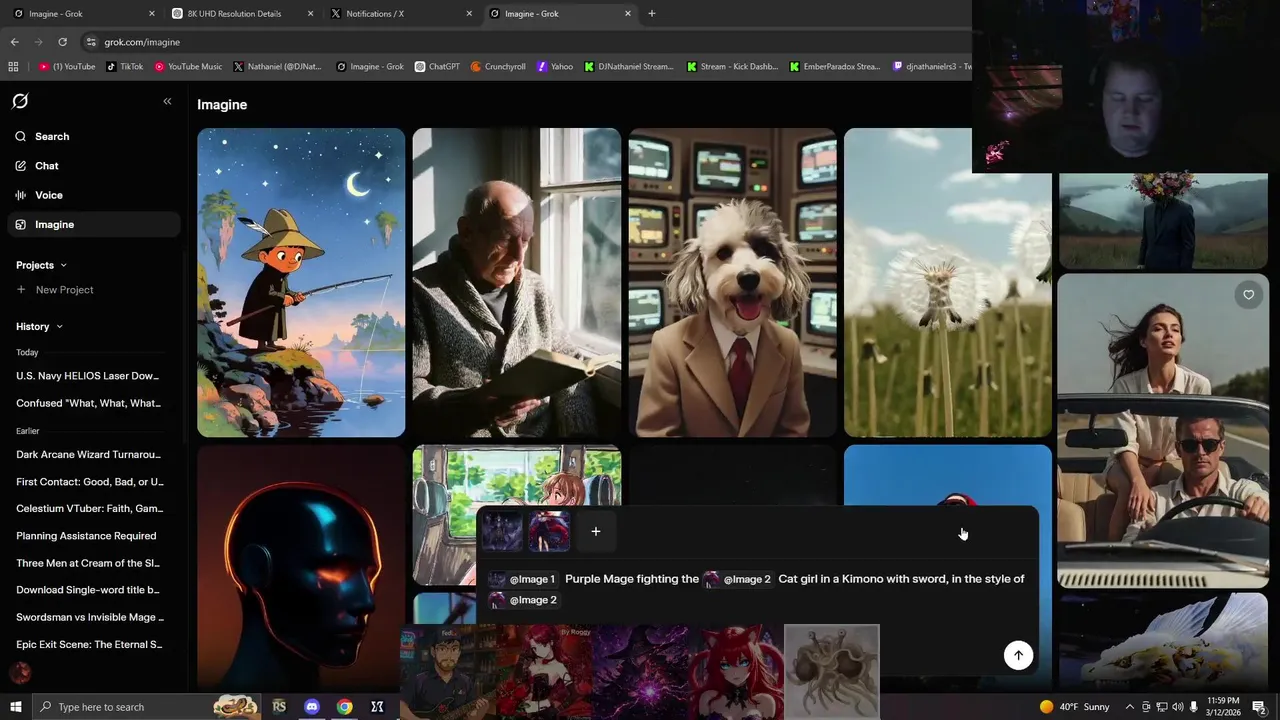Open the Crunchyroll bookmark
The image size is (1280, 720).
coord(497,67)
